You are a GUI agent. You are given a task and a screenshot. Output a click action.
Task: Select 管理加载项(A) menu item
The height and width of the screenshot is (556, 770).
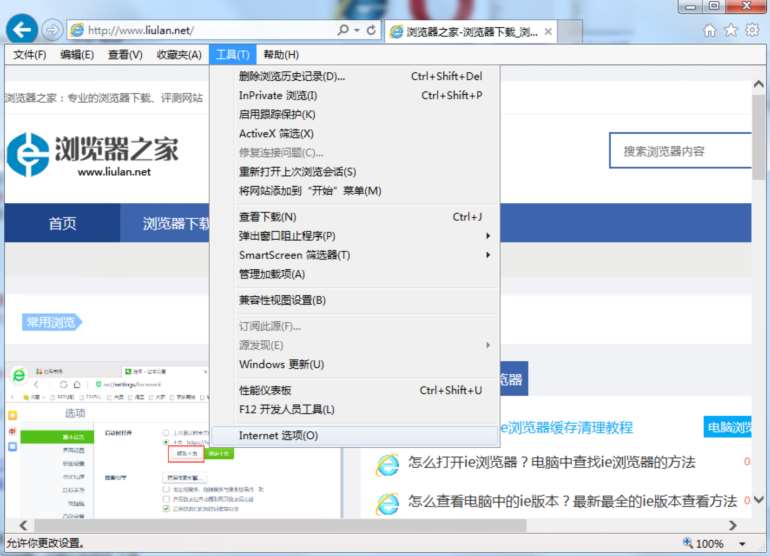point(355,274)
